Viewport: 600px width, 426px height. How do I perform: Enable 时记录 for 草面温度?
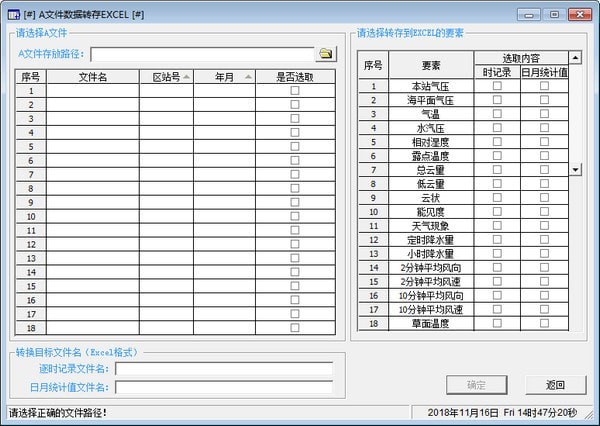coord(497,323)
